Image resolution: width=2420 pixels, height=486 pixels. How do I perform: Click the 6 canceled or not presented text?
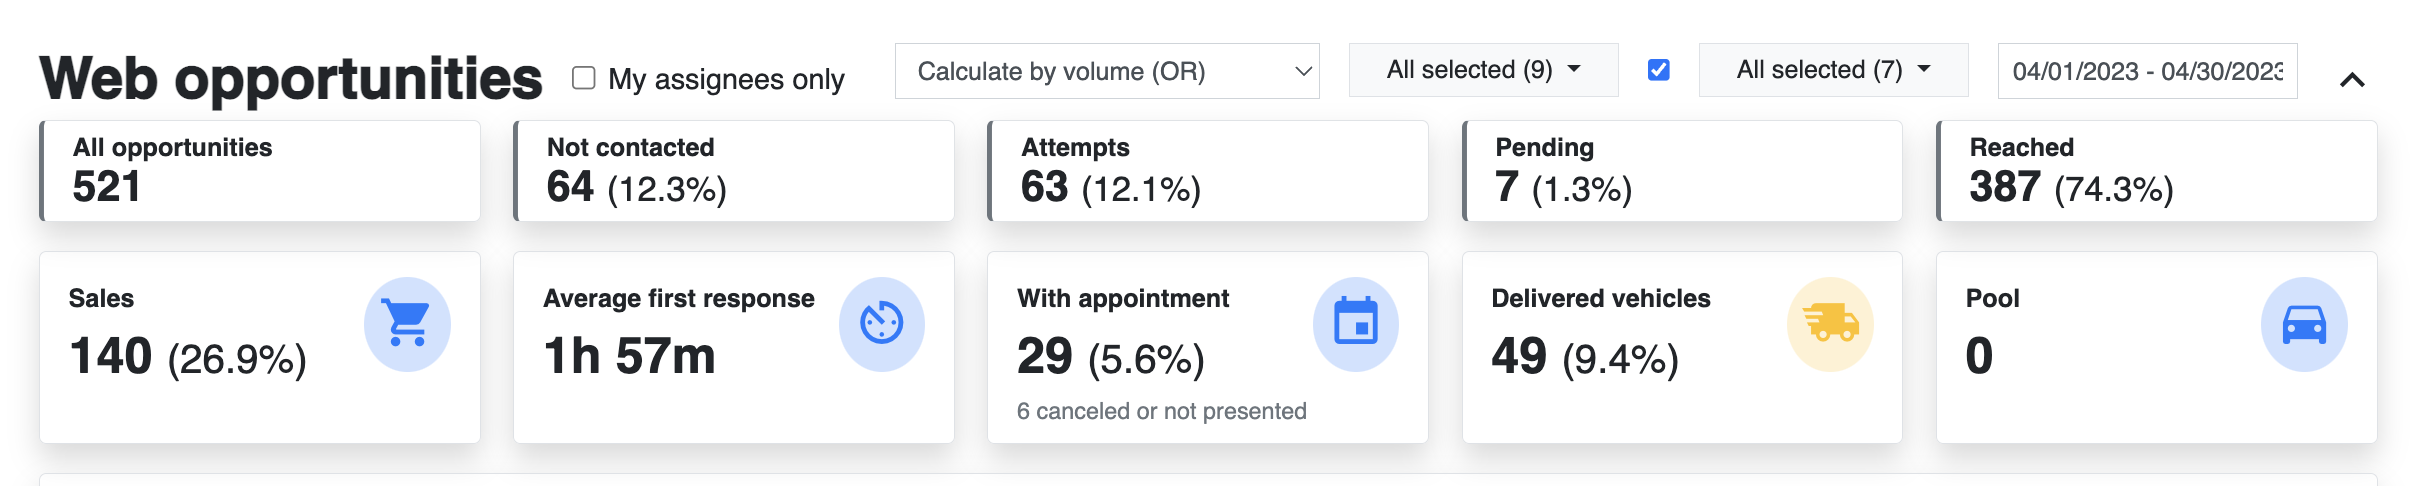(x=1162, y=411)
